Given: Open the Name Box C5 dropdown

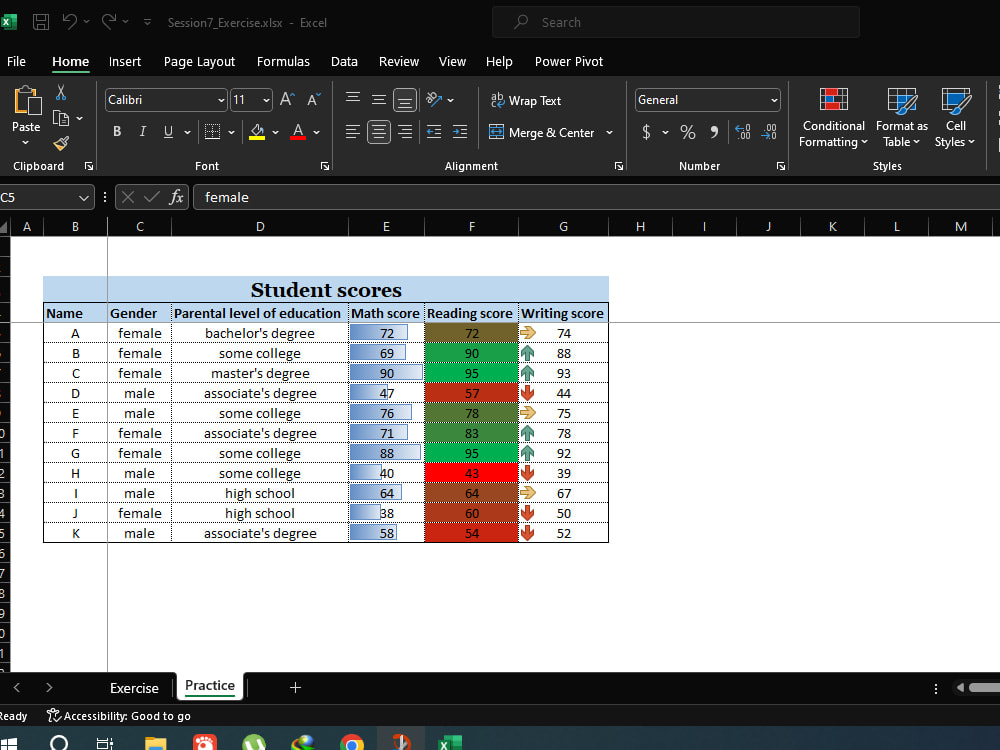Looking at the screenshot, I should pos(83,198).
